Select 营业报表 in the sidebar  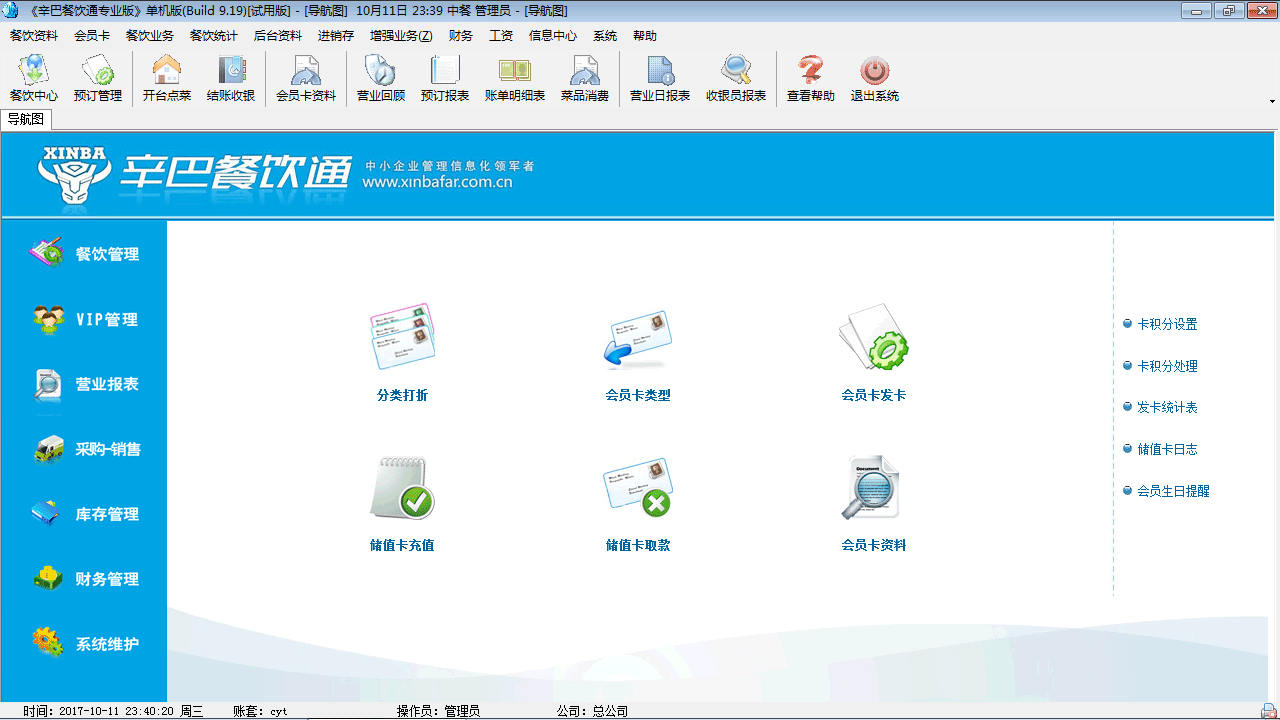tap(84, 384)
